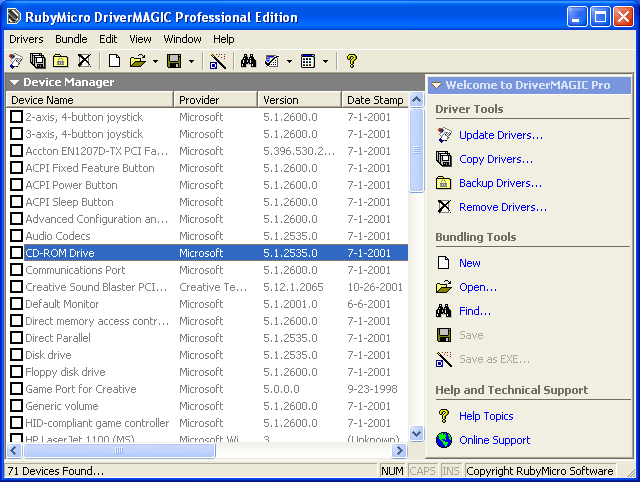This screenshot has width=640, height=482.
Task: Sort by the Date Stamp column header
Action: click(375, 100)
